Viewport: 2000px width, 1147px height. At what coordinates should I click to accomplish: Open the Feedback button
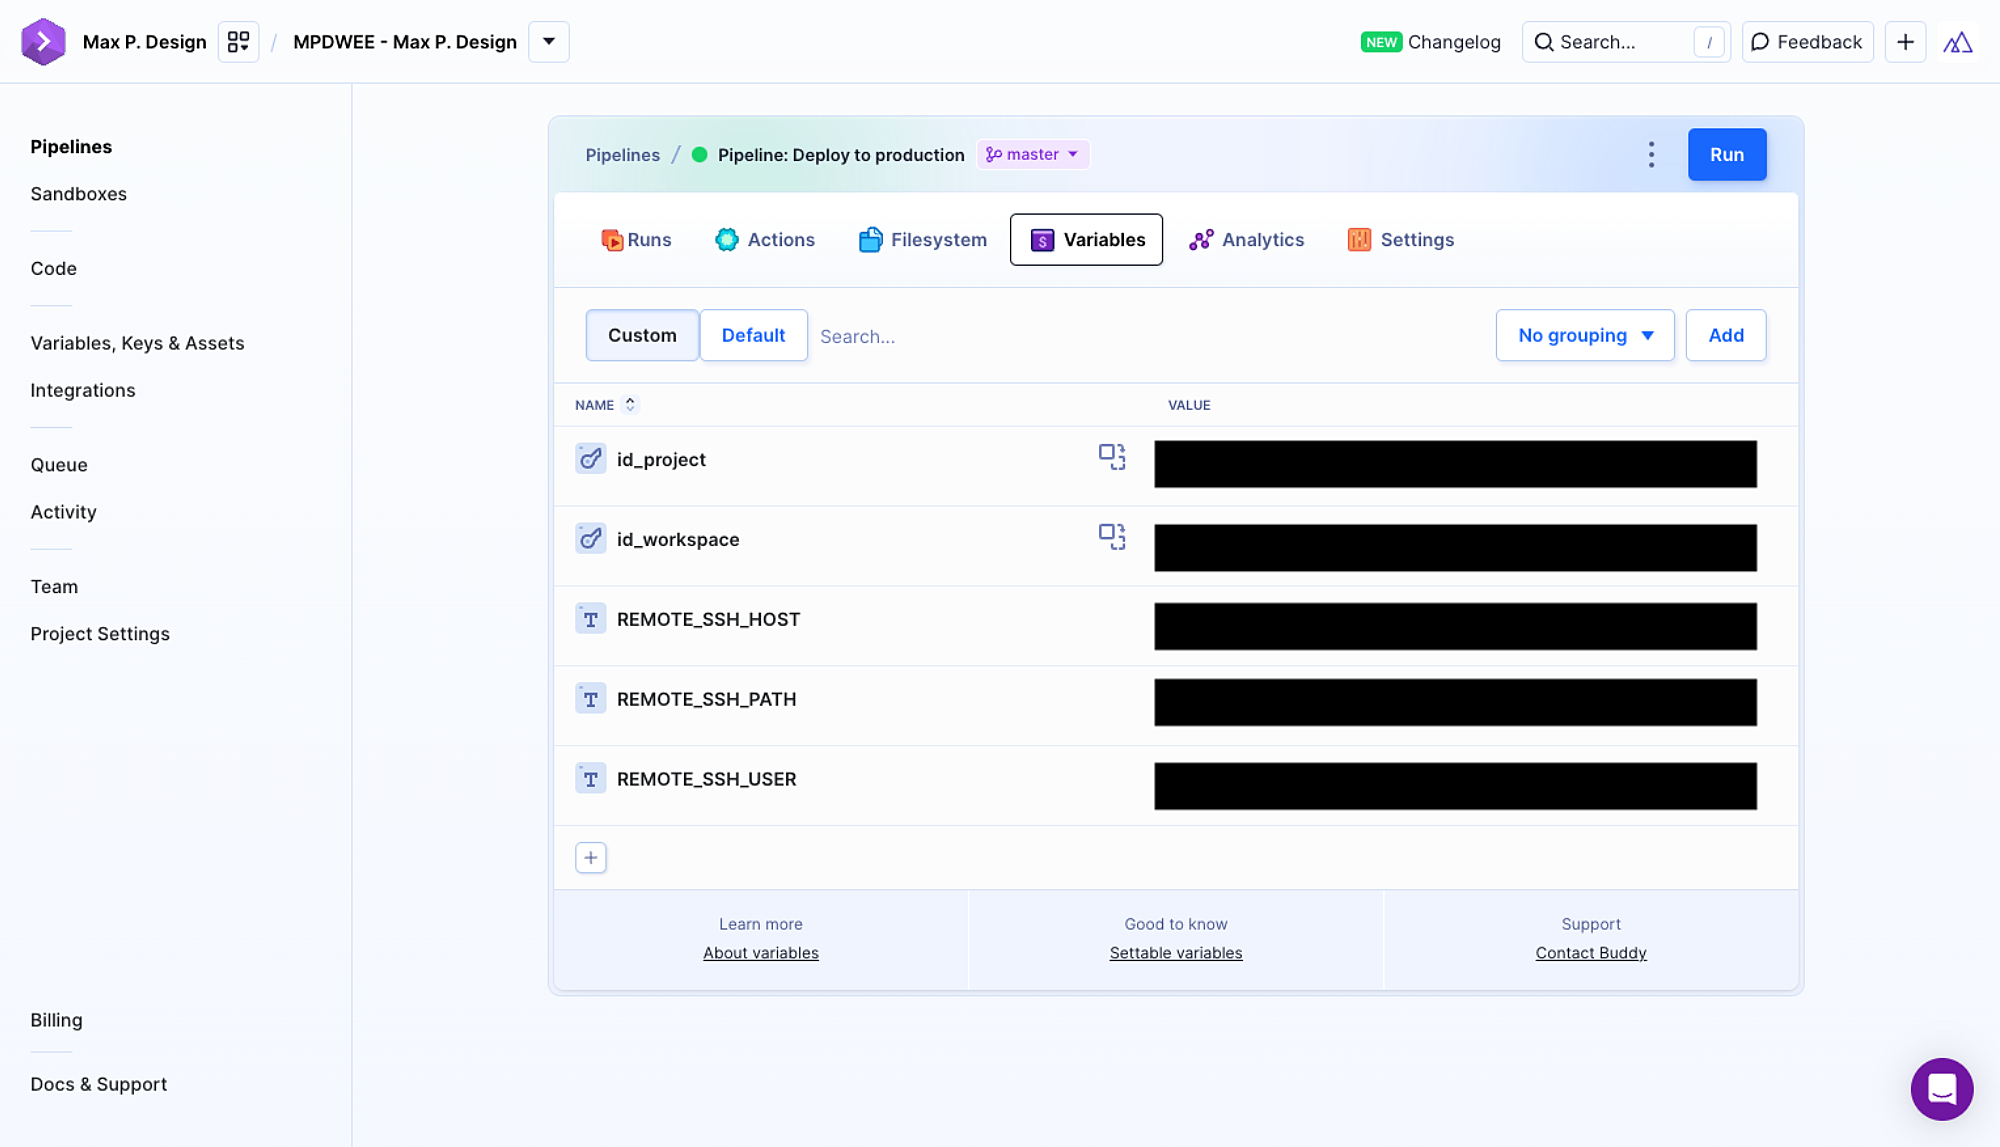1807,42
